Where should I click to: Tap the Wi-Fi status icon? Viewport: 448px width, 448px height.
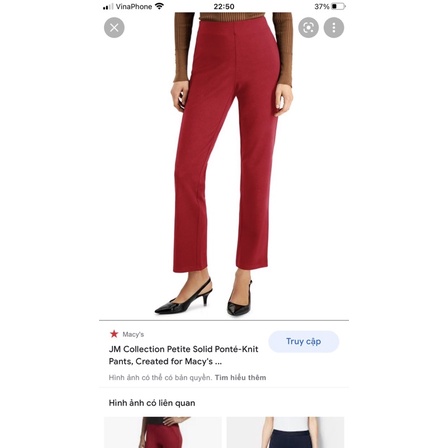point(159,6)
